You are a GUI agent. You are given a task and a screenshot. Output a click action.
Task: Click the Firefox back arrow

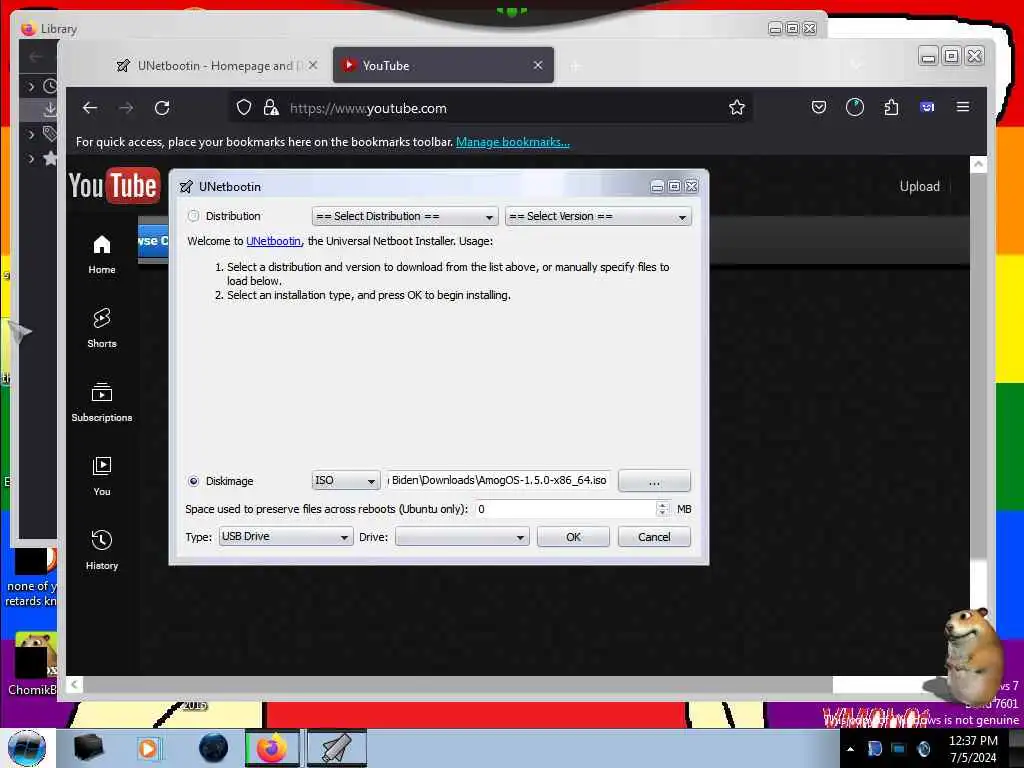(90, 108)
